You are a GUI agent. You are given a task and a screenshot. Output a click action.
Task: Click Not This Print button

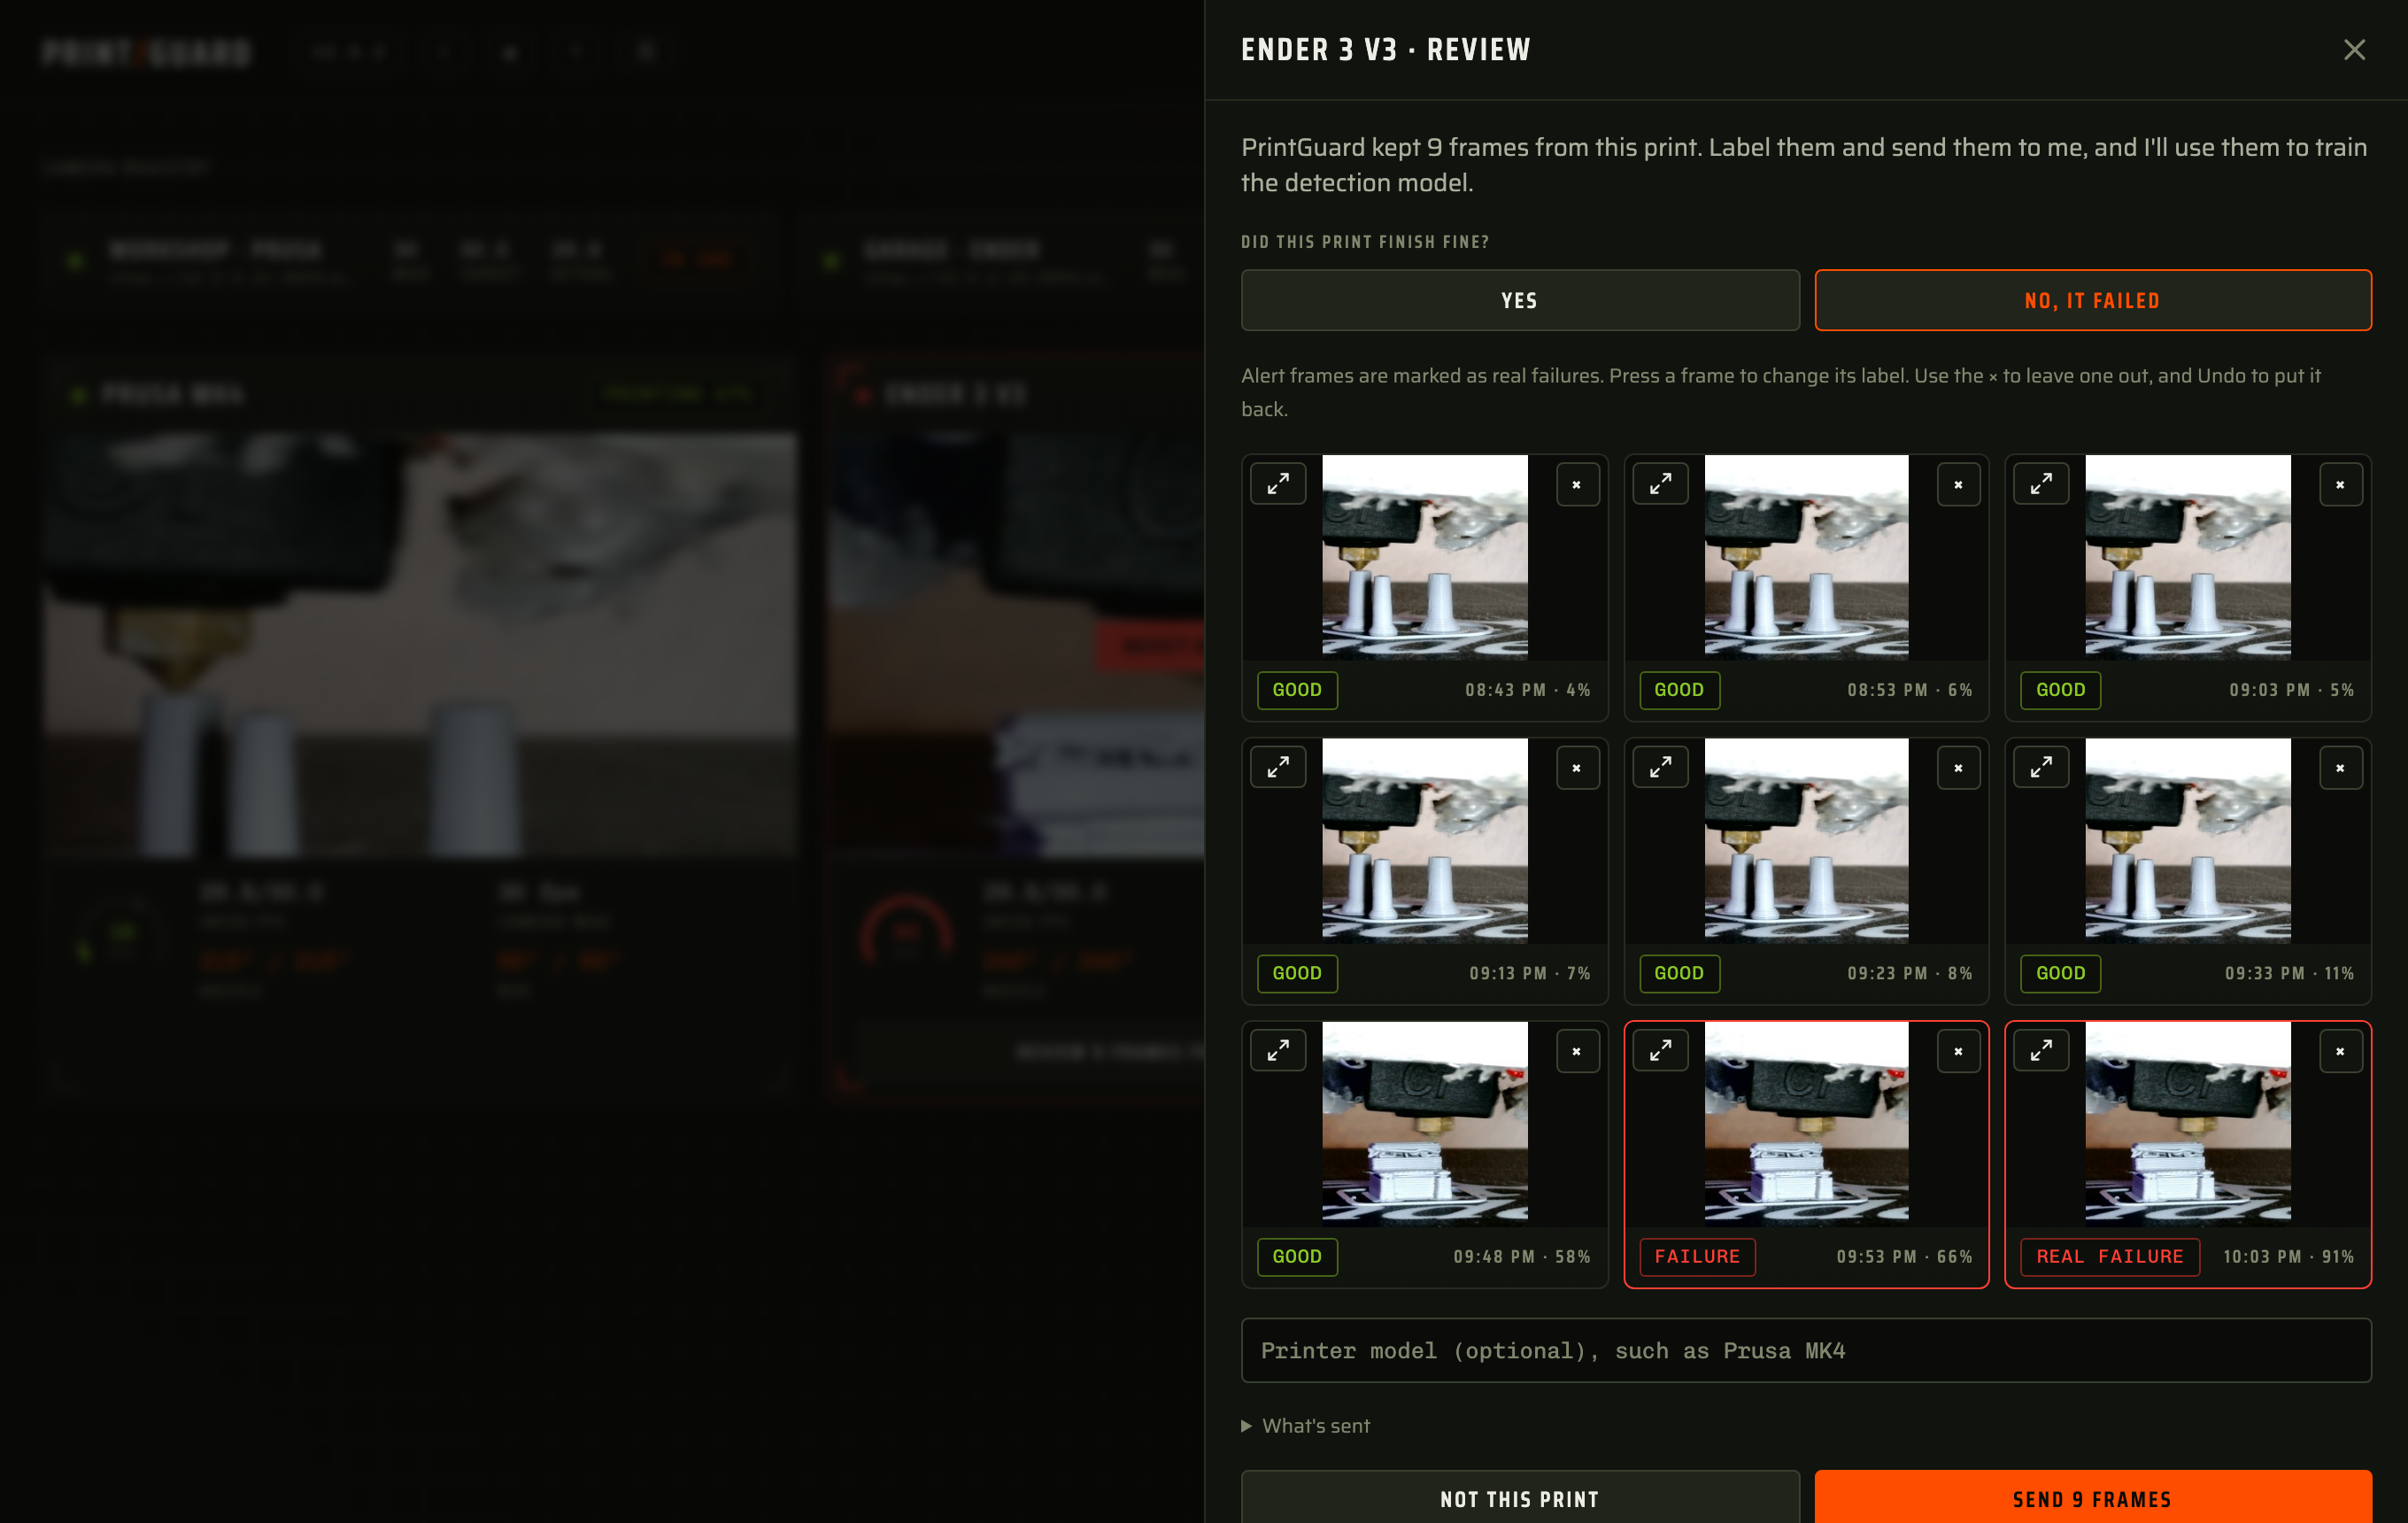coord(1520,1497)
